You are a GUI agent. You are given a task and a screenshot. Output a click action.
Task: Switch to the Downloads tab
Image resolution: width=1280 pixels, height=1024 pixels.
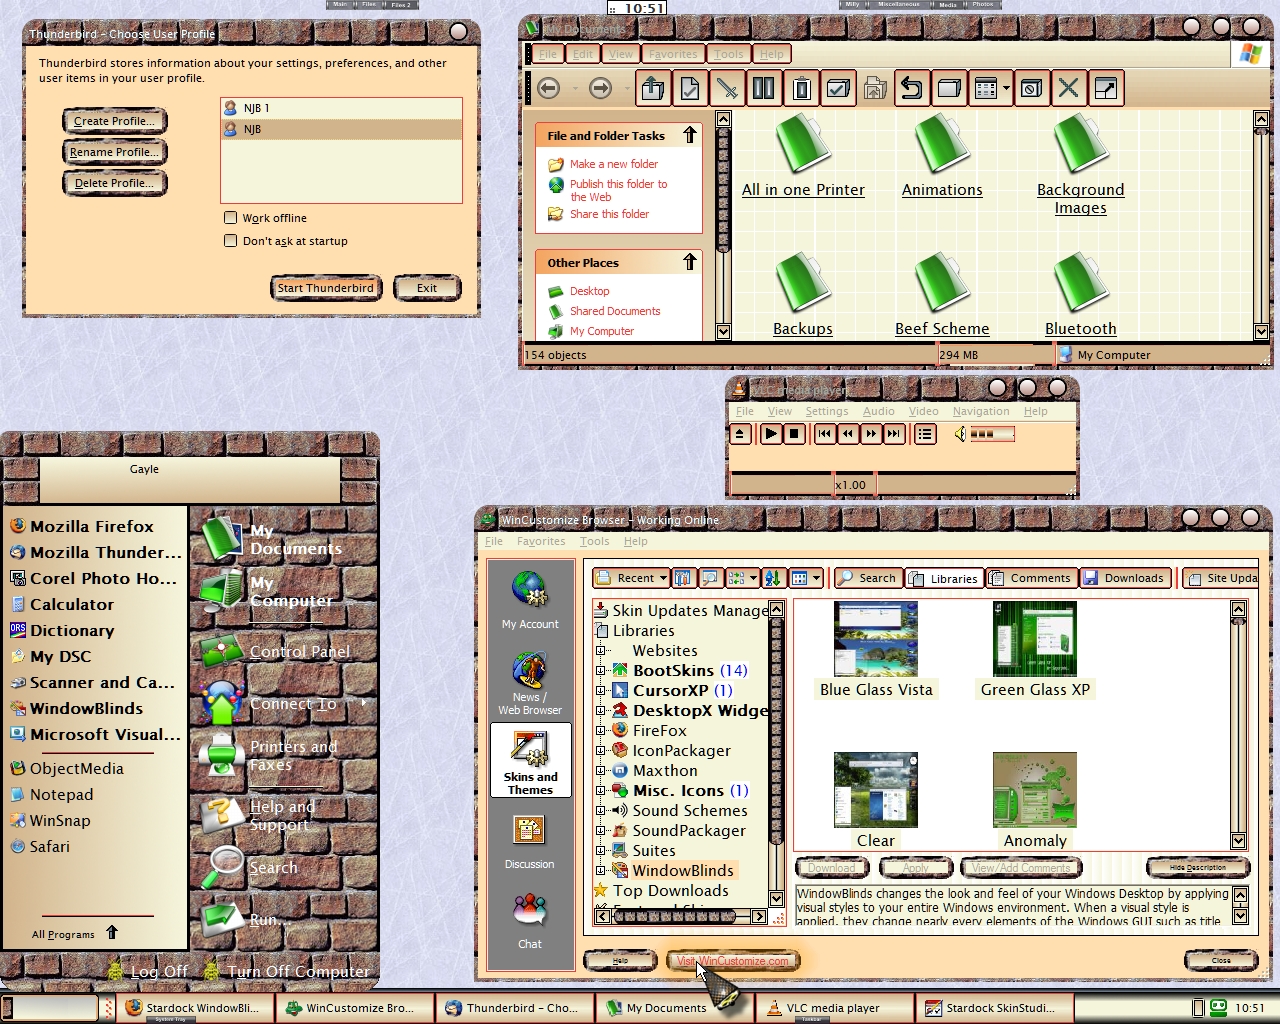pos(1123,578)
